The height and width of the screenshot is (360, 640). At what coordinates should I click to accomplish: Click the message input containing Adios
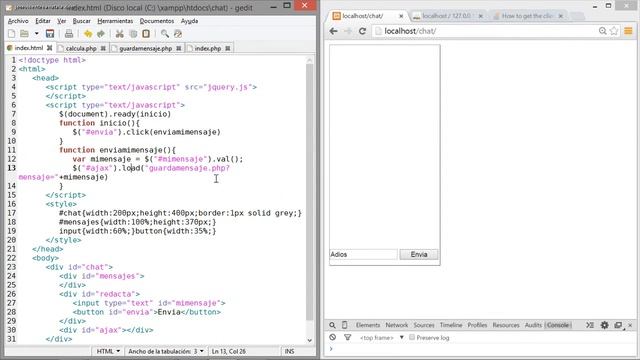tap(363, 254)
